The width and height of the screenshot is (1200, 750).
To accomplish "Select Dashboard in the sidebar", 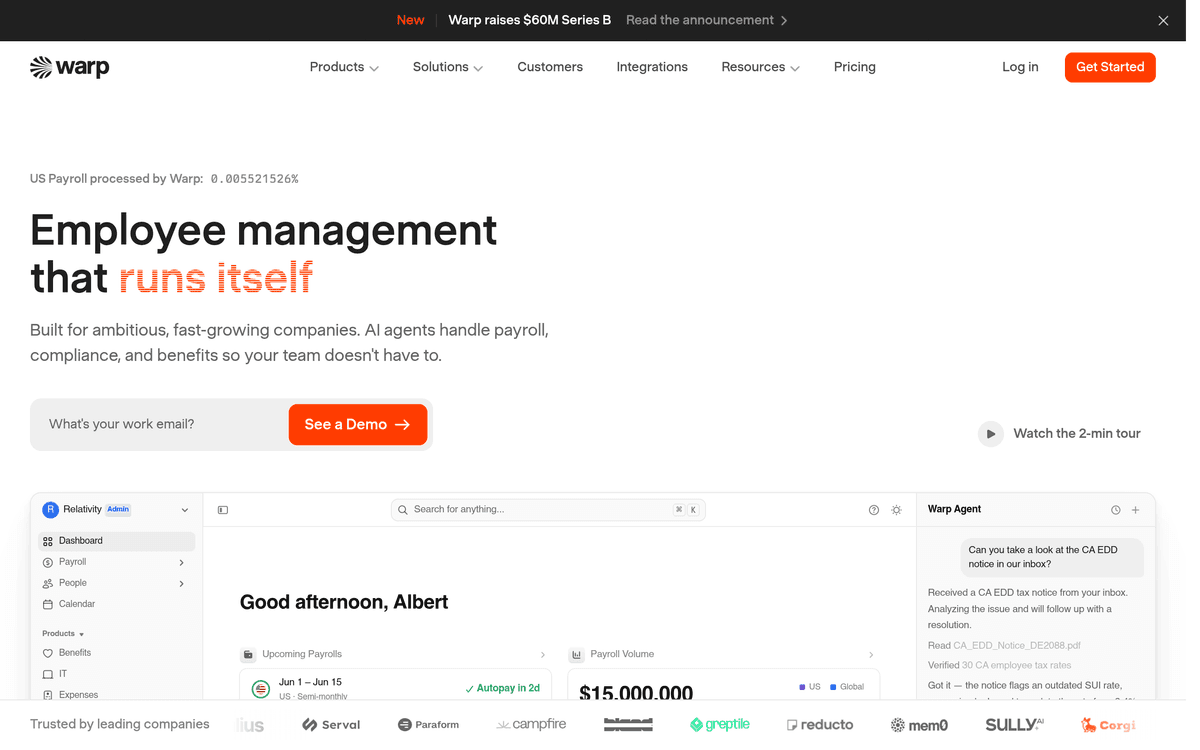I will coord(116,541).
